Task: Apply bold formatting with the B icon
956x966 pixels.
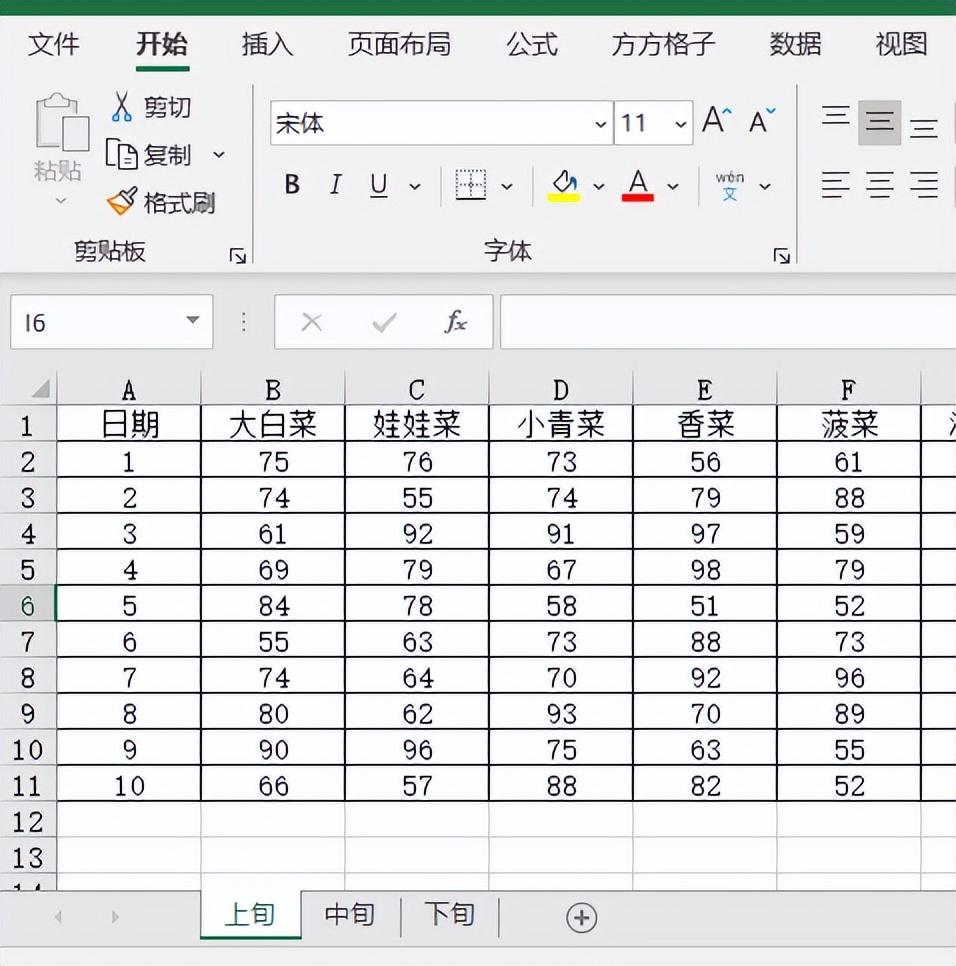Action: tap(291, 185)
